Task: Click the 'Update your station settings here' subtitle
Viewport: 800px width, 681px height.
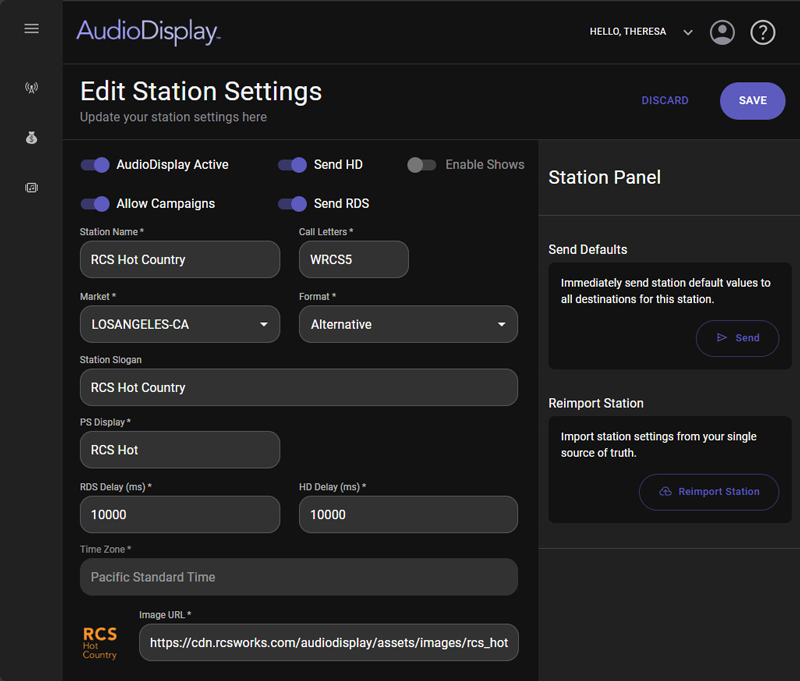Action: 173,117
